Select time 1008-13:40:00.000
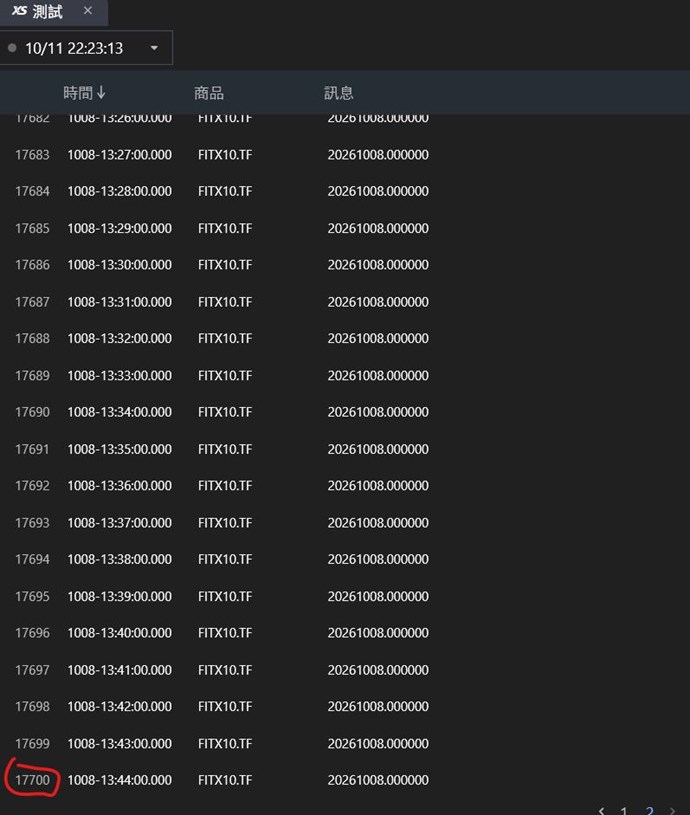This screenshot has width=690, height=815. tap(120, 633)
